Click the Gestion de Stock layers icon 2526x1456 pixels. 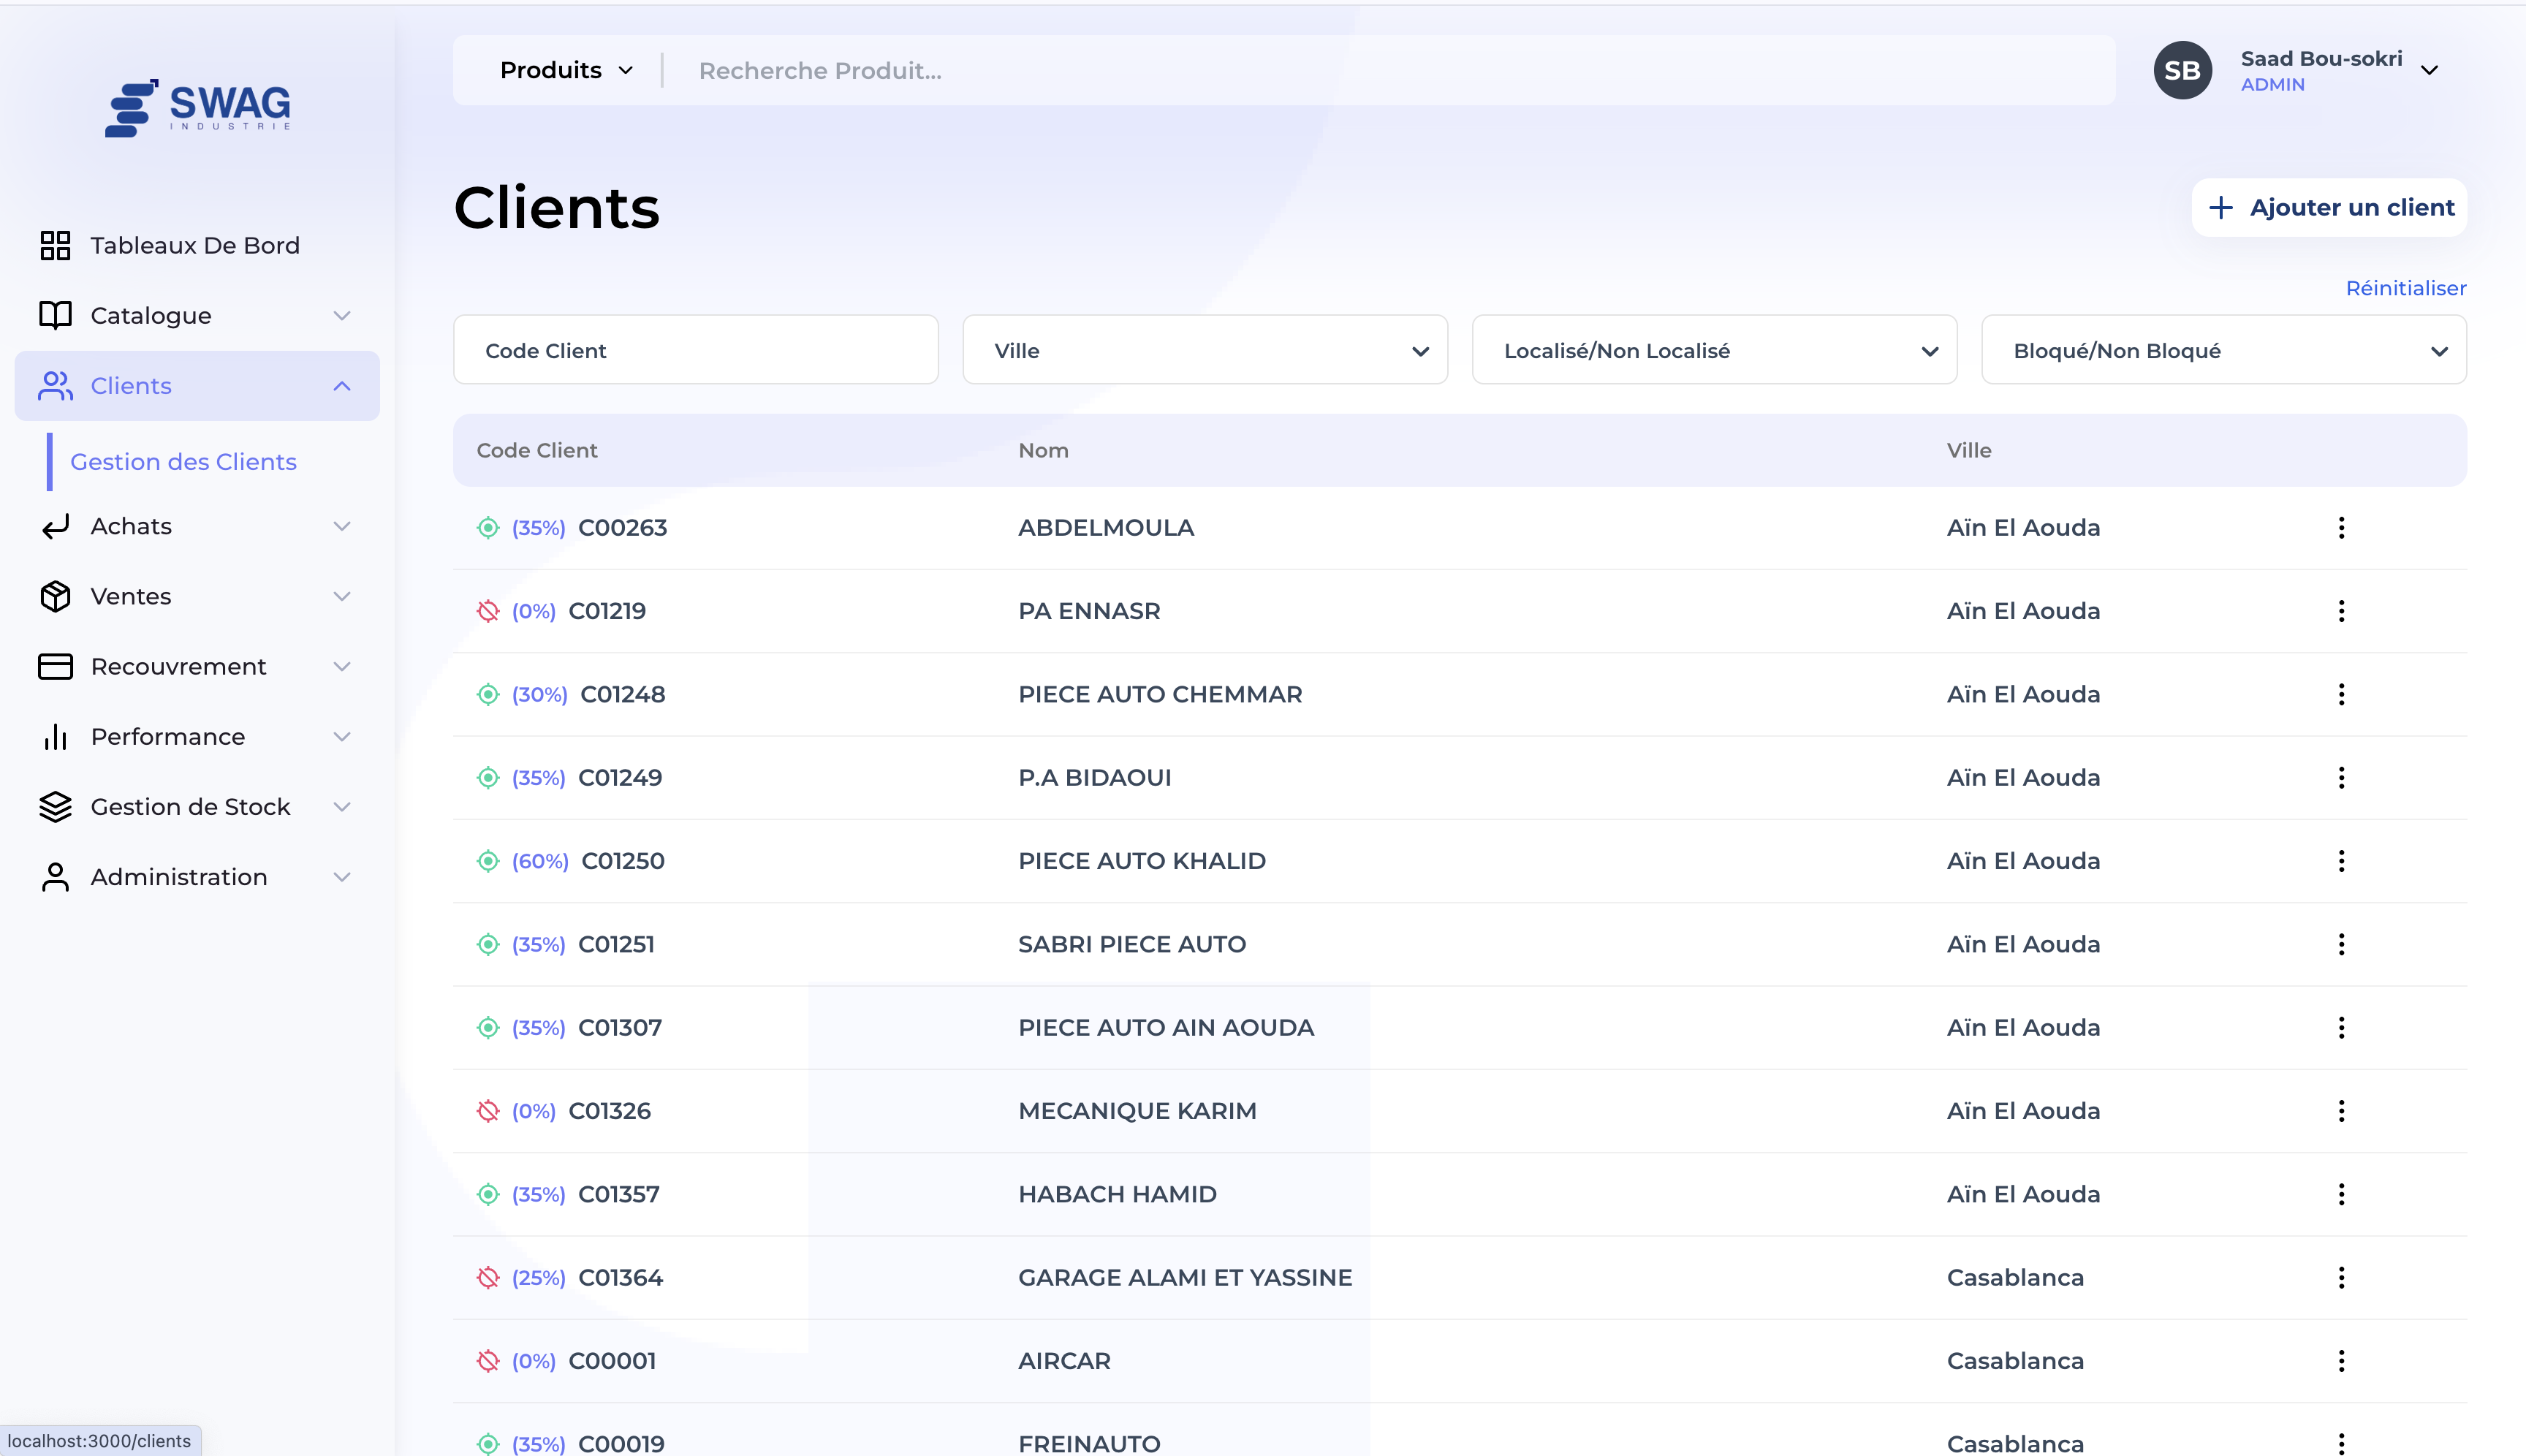55,807
